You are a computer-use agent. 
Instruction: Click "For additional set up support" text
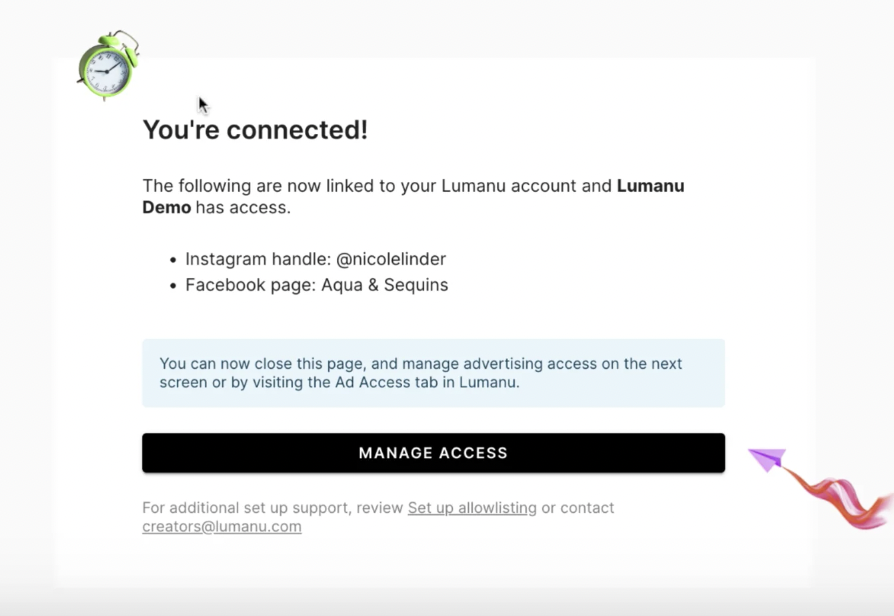[x=272, y=508]
